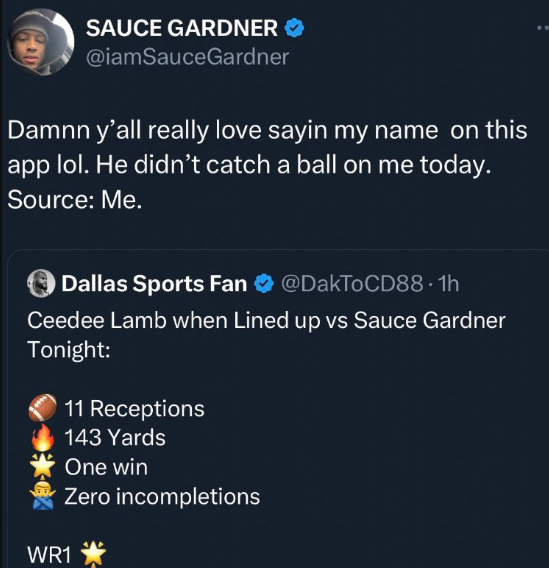Click the football emoji beside 11 Receptions

click(42, 408)
